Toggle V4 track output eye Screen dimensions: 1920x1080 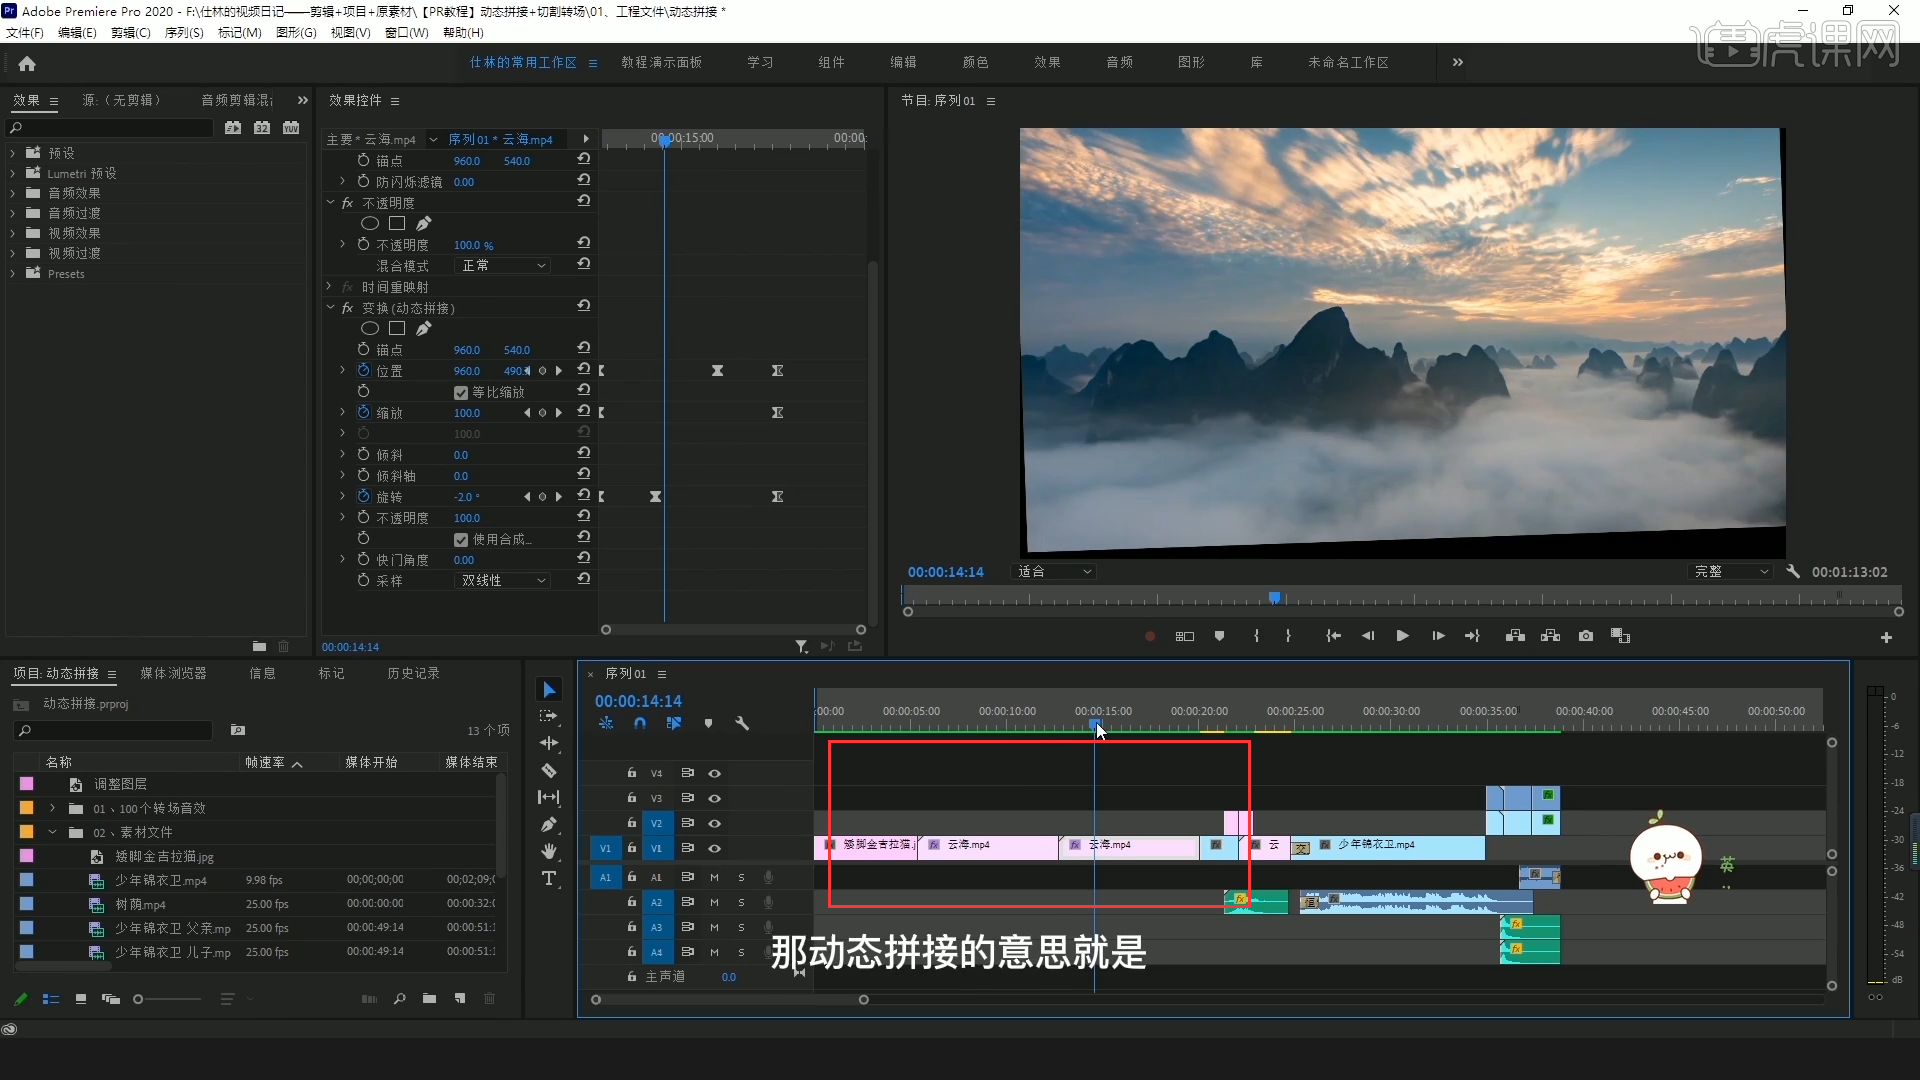pos(715,773)
